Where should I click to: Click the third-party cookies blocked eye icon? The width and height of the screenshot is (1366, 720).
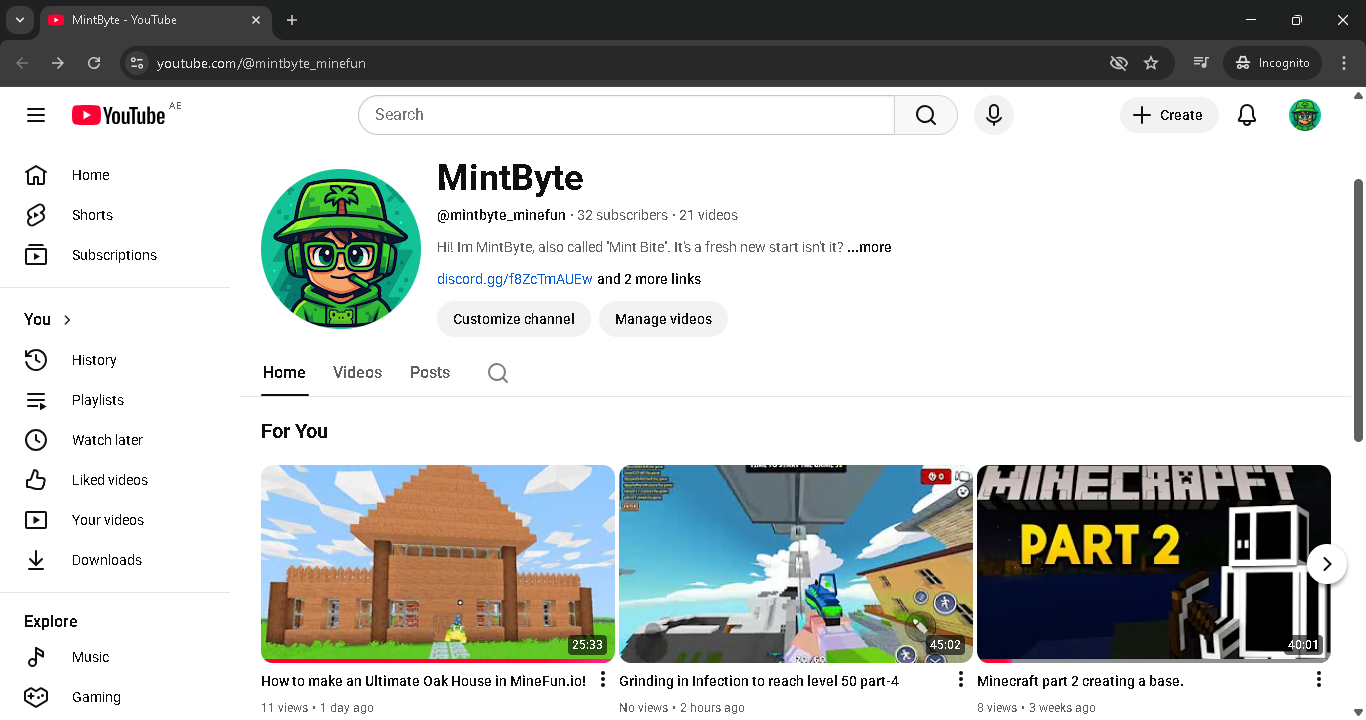pos(1118,63)
